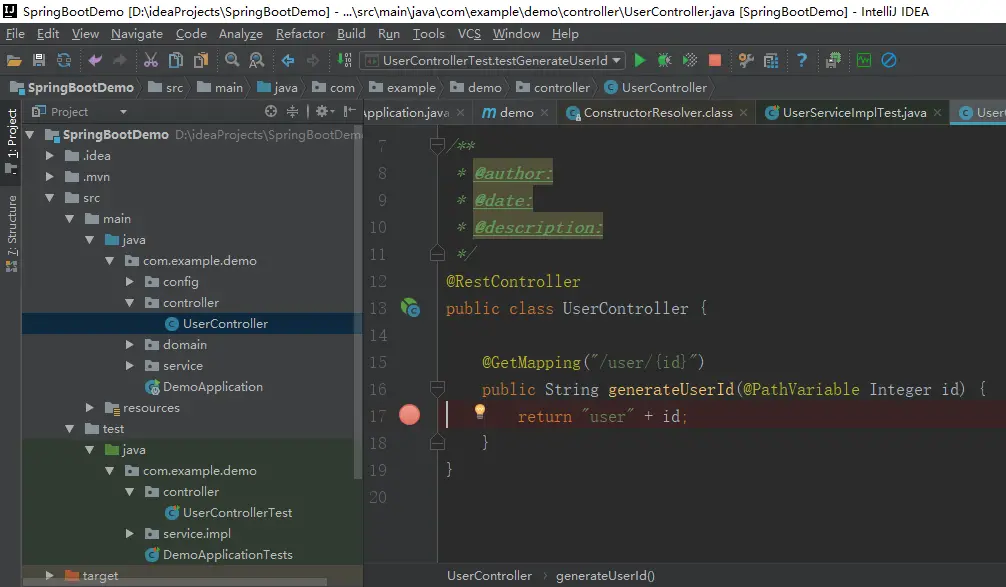Open the Build menu
This screenshot has width=1006, height=587.
click(351, 34)
